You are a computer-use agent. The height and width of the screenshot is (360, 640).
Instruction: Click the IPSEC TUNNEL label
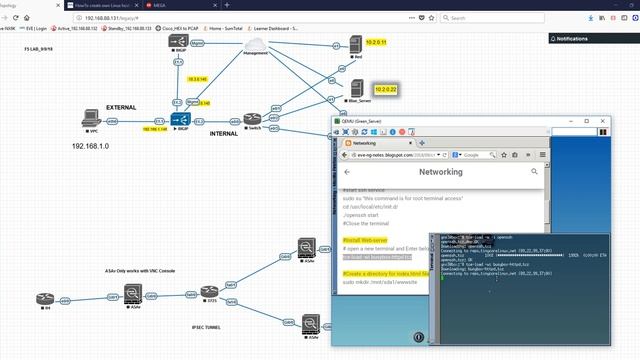pyautogui.click(x=206, y=327)
